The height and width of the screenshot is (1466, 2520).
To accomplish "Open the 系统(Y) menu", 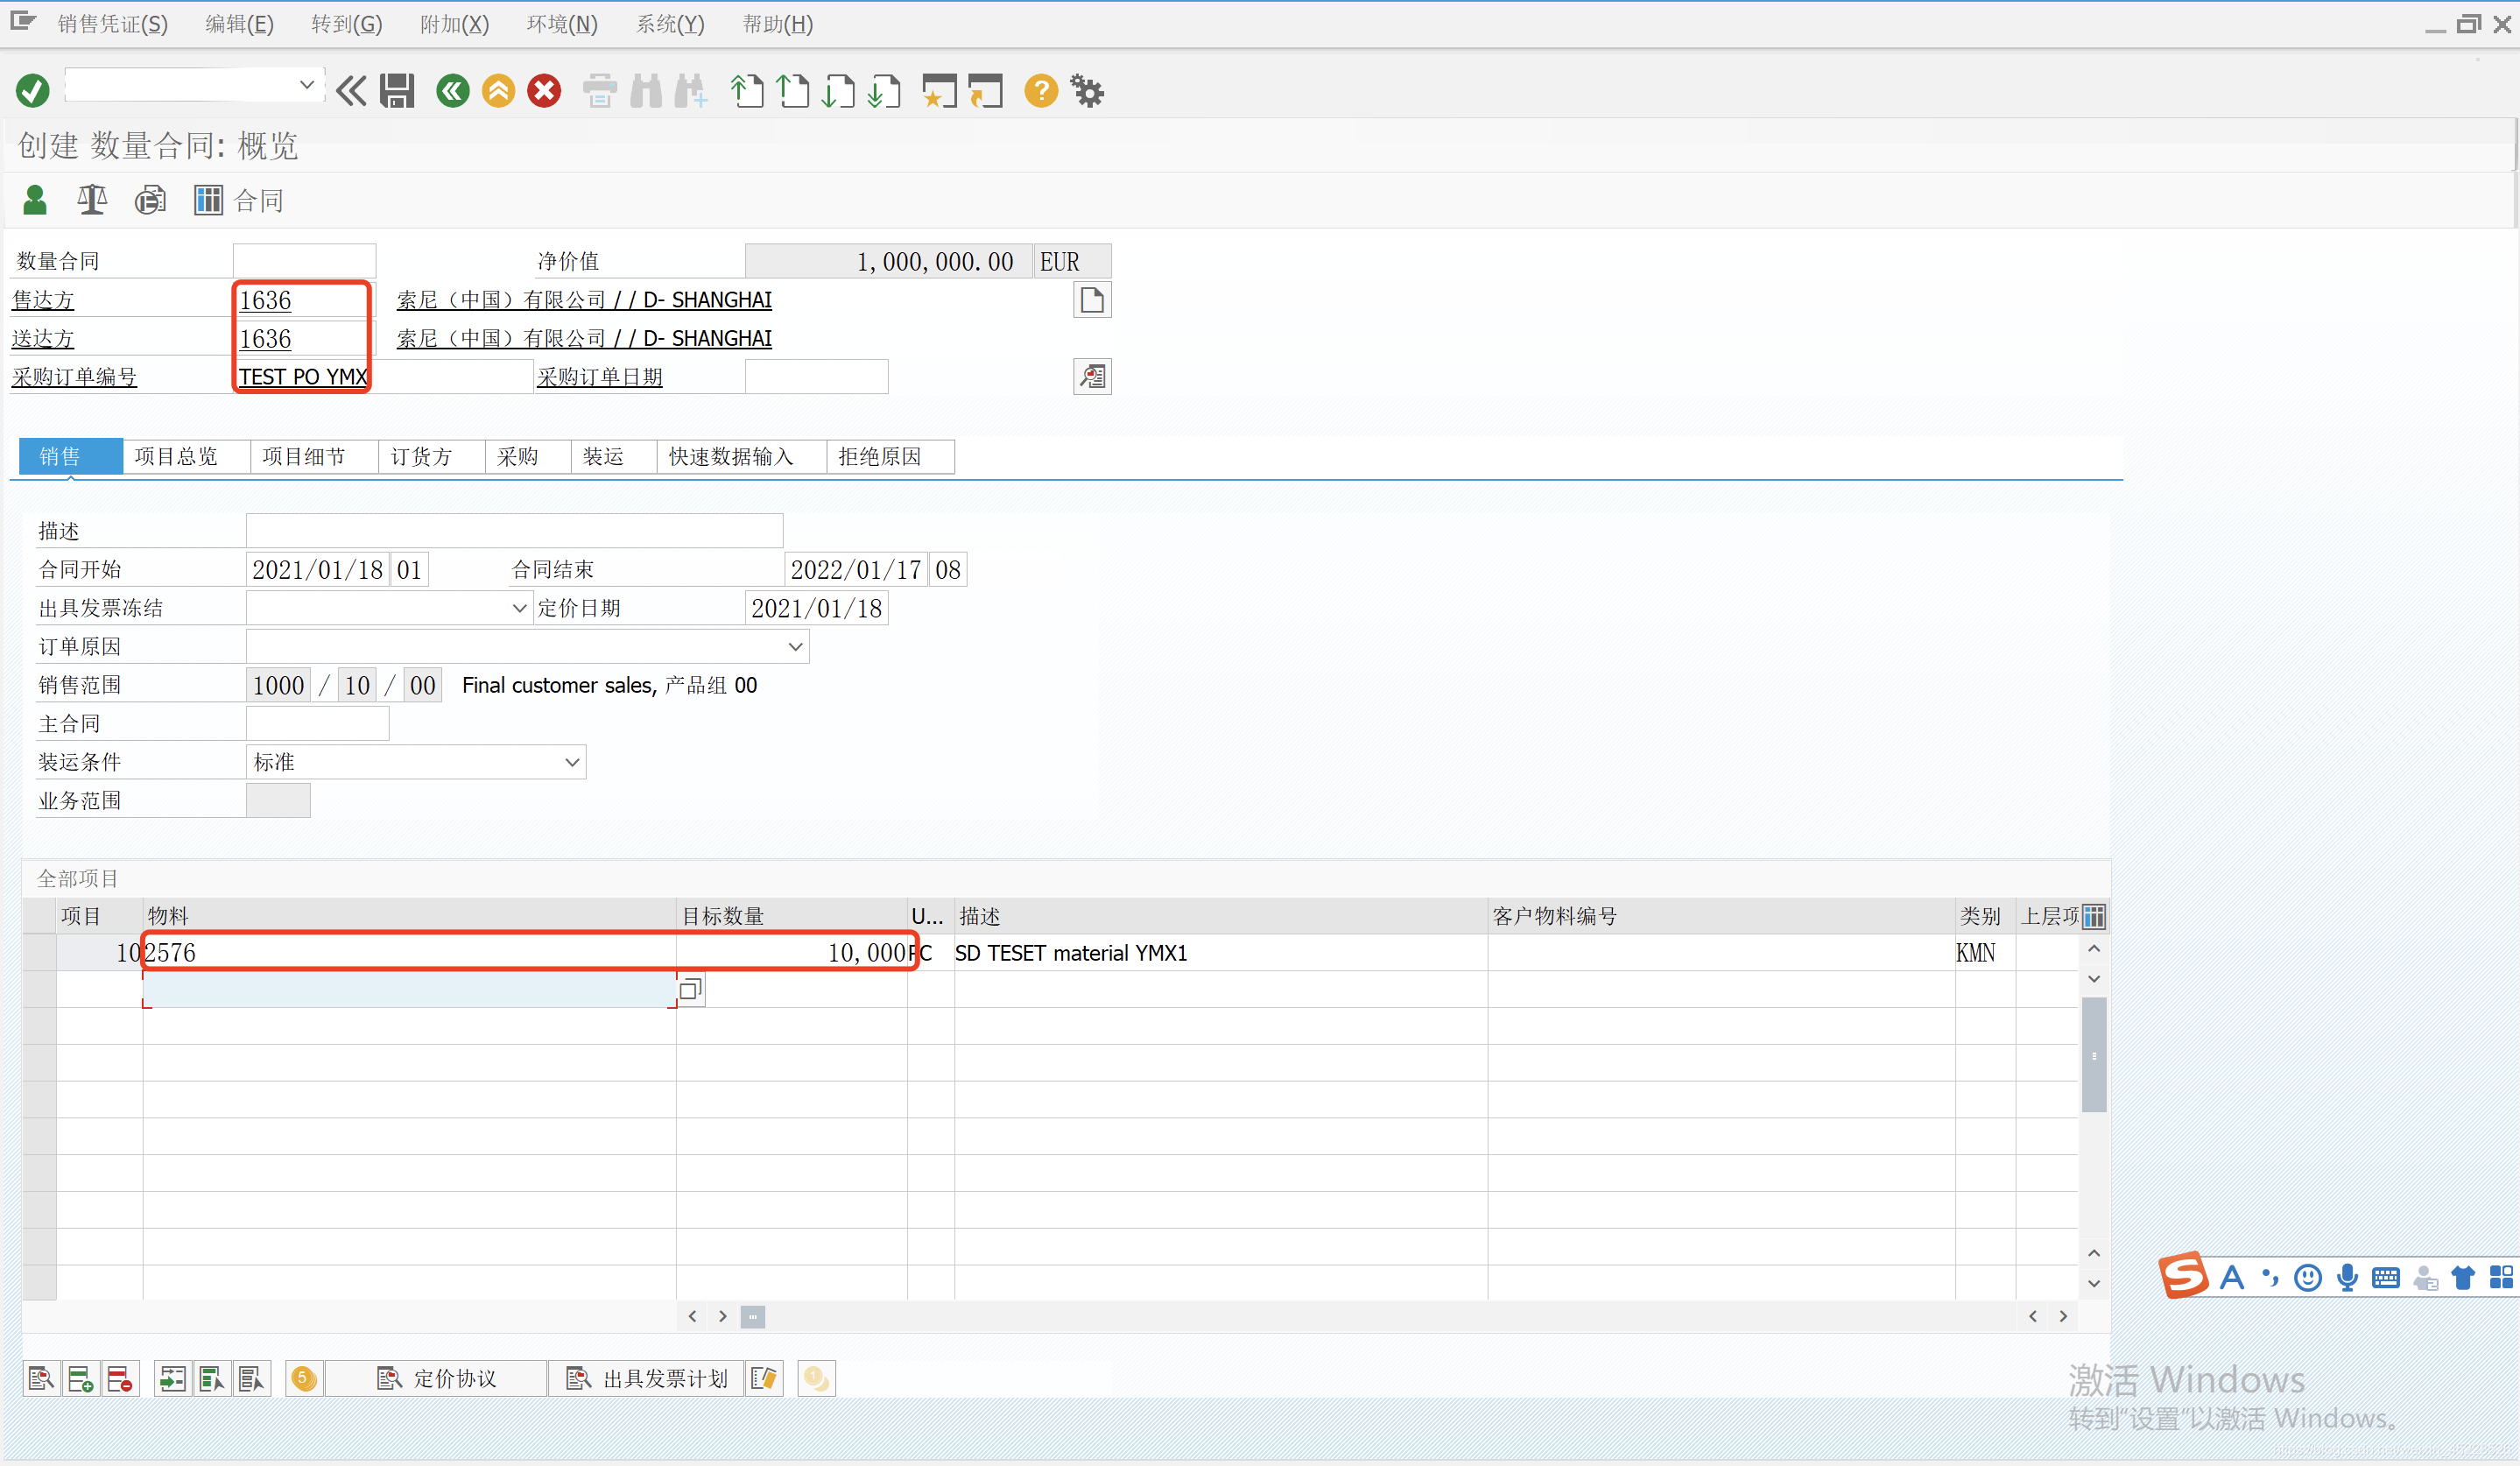I will [670, 24].
